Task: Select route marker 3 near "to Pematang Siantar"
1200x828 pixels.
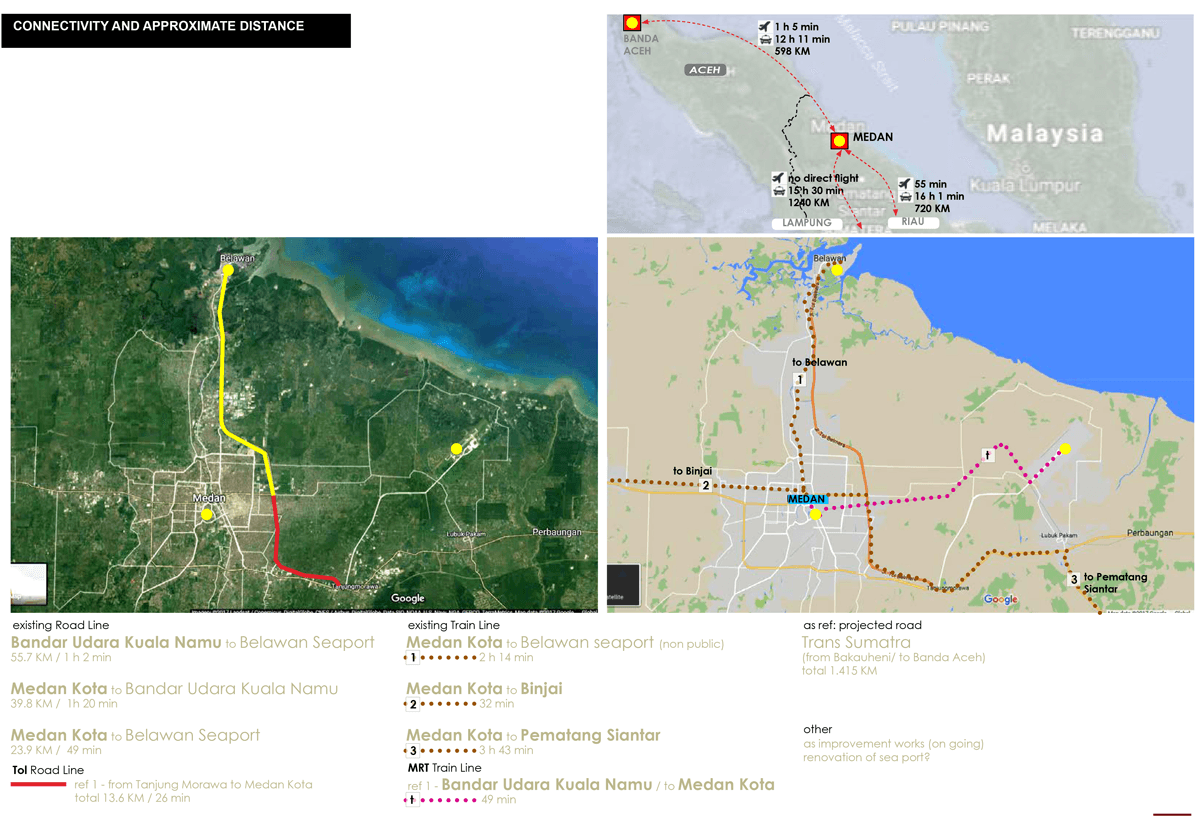Action: [1073, 579]
